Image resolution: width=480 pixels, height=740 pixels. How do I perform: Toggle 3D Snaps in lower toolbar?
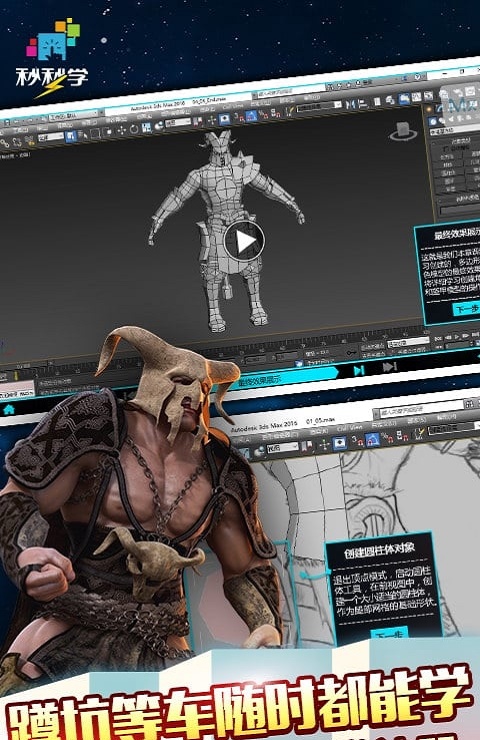[x=357, y=442]
